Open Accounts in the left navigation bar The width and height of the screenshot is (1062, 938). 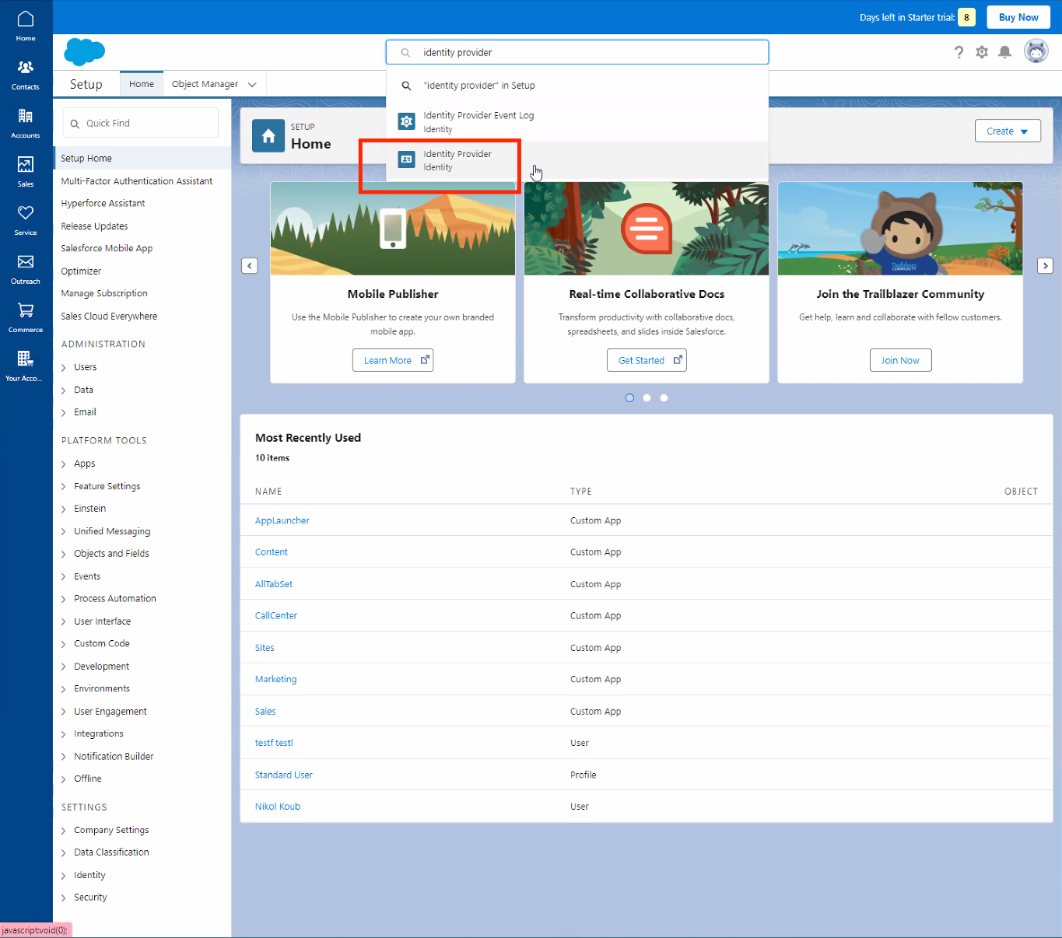tap(26, 123)
